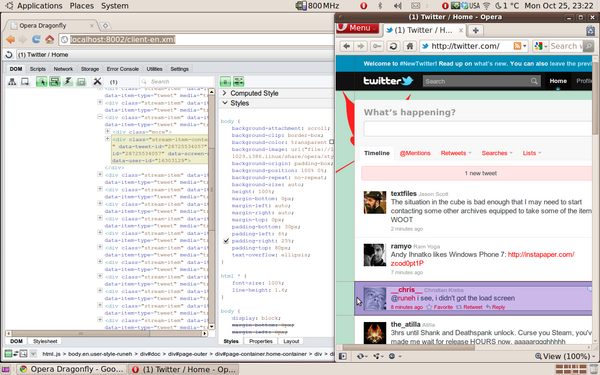Click the Opera password wand key icon
The width and height of the screenshot is (600, 375).
point(377,46)
